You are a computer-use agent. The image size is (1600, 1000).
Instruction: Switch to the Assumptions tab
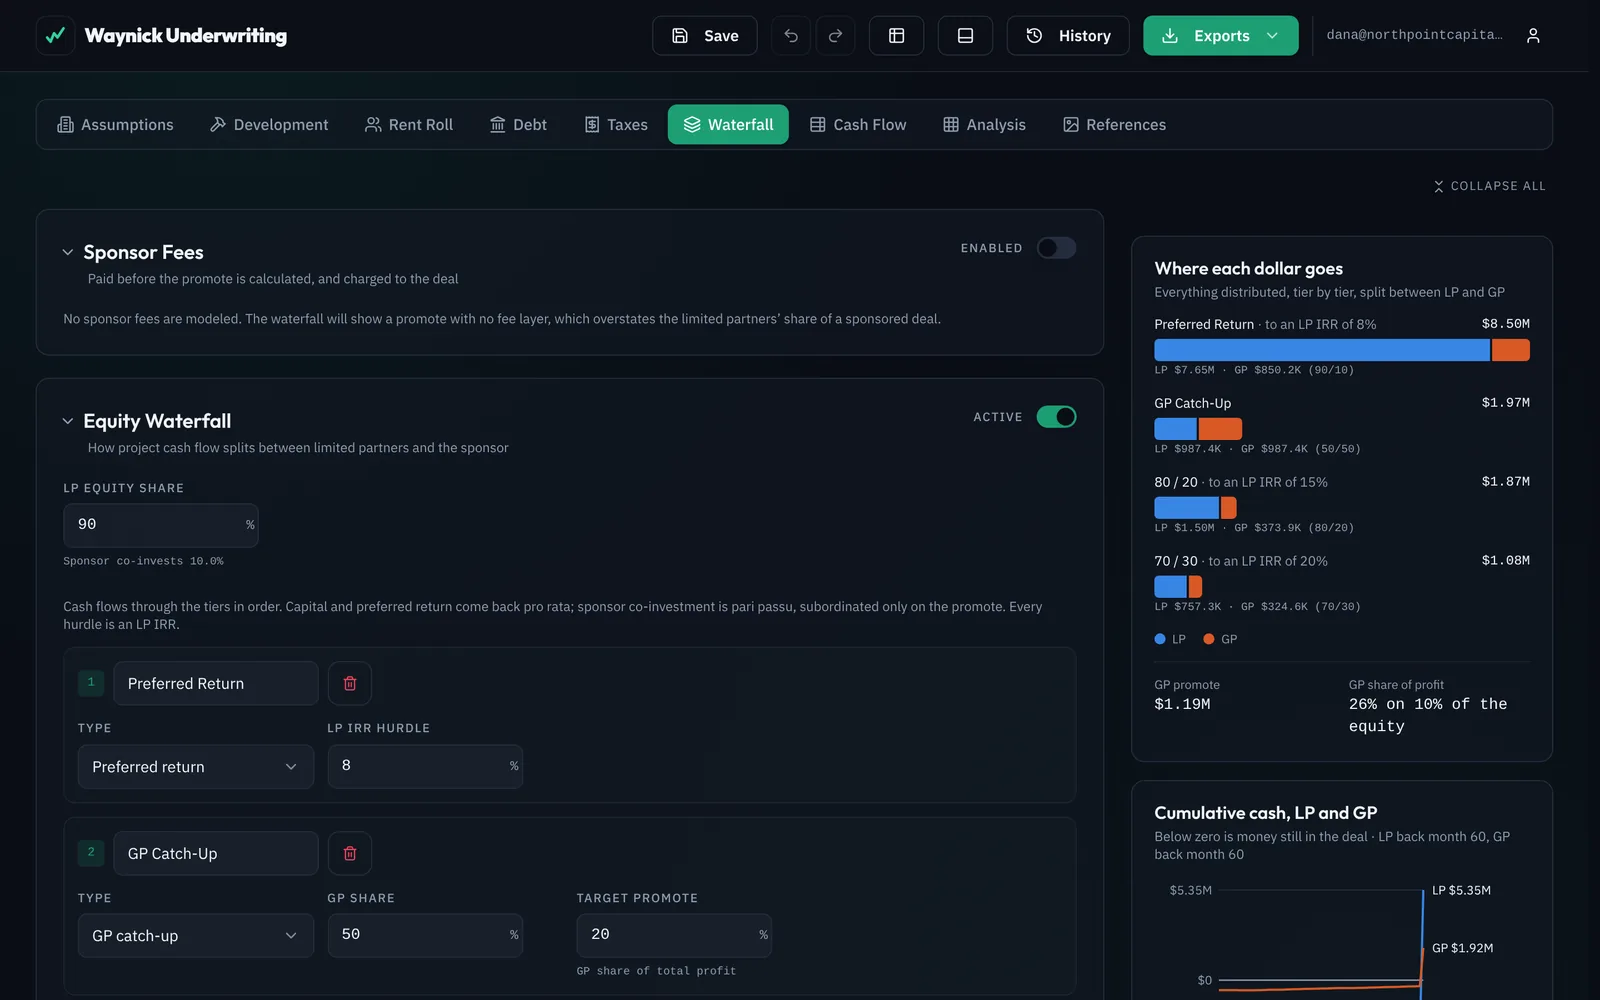(116, 125)
